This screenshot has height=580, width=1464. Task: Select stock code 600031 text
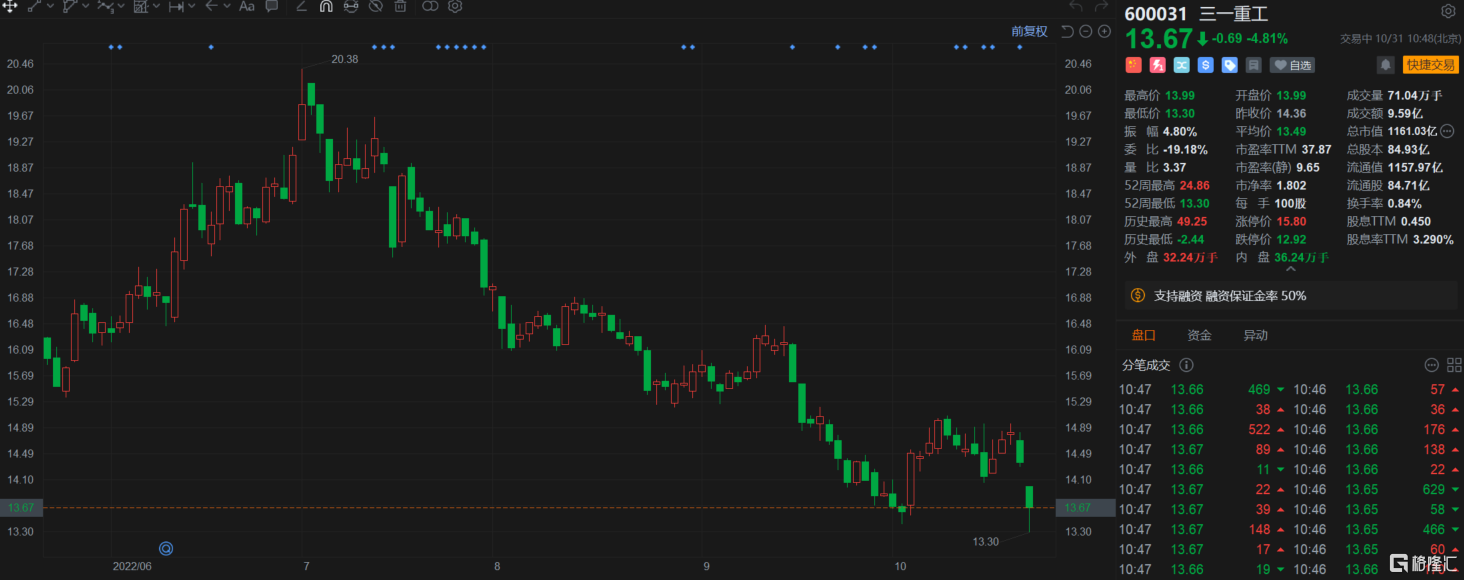pos(1156,13)
